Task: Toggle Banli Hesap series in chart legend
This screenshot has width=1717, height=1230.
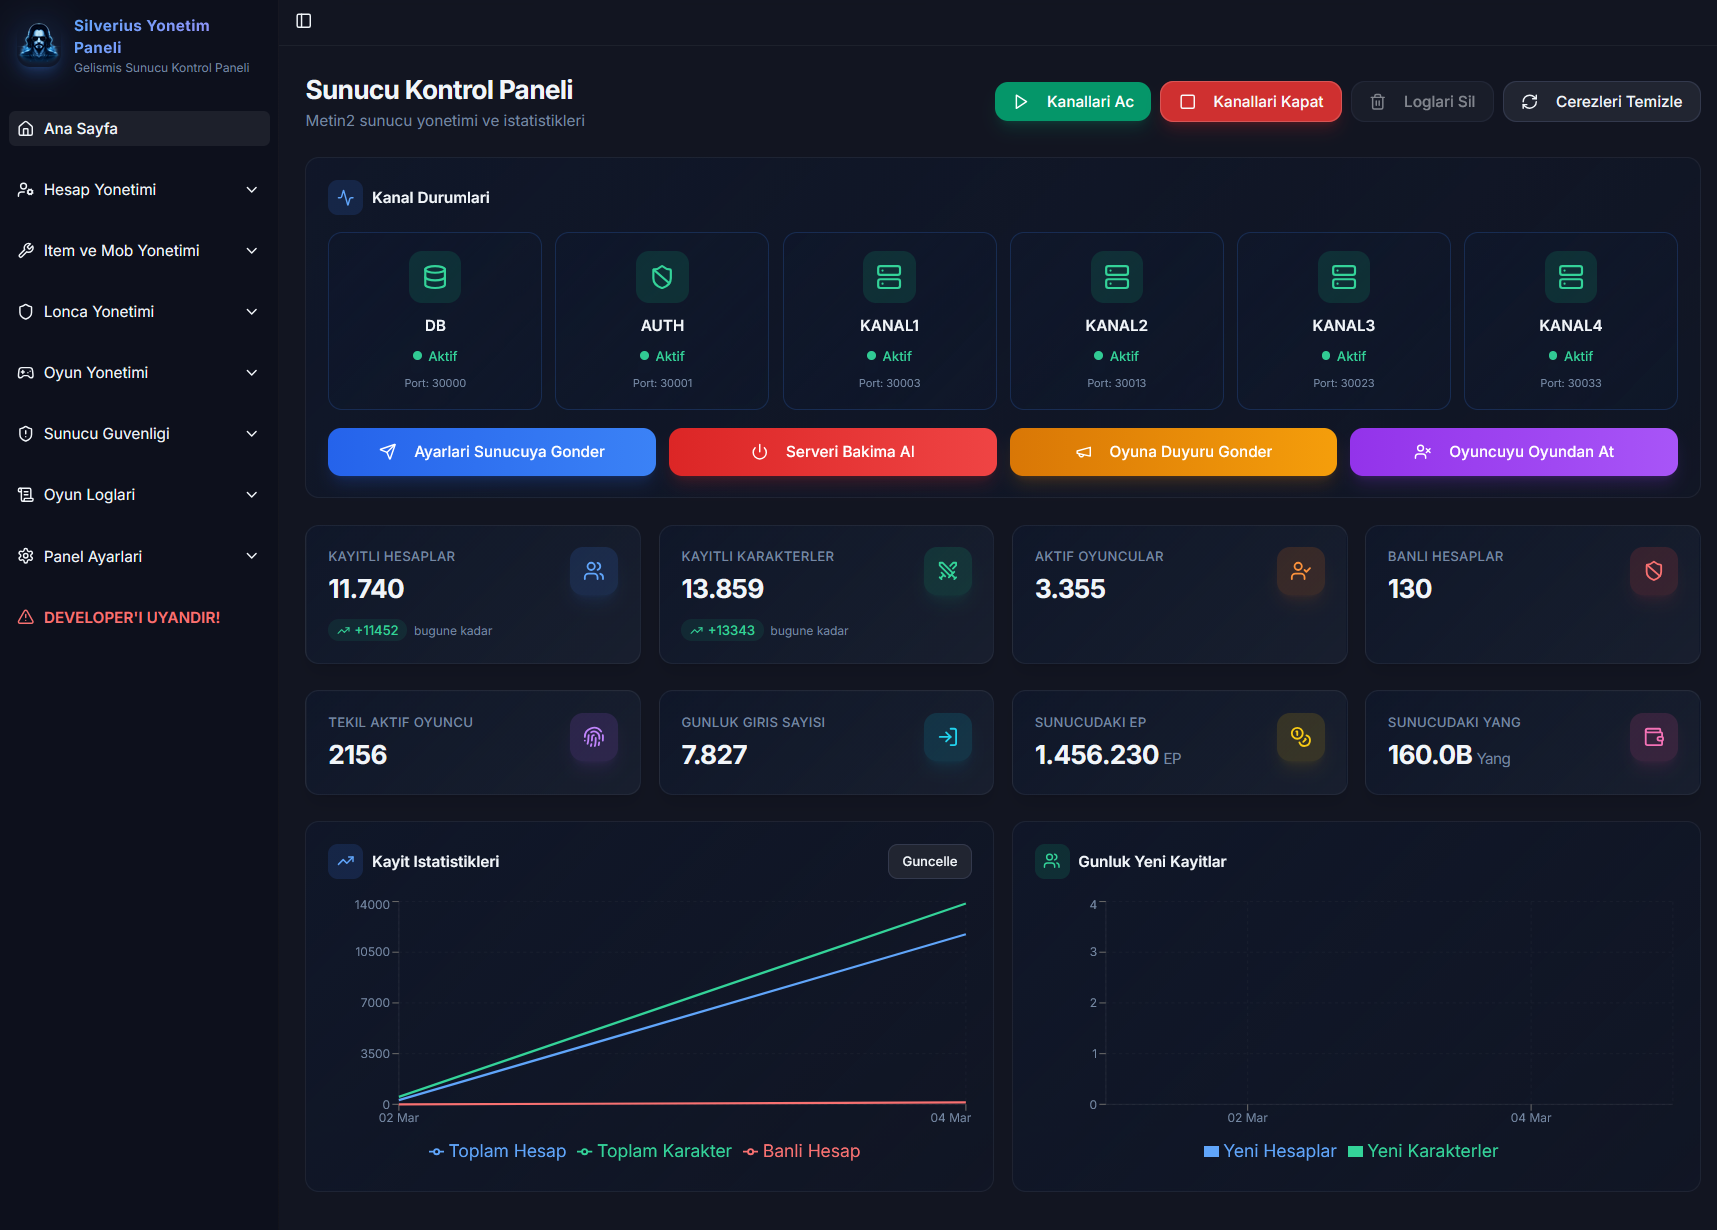Action: point(802,1151)
